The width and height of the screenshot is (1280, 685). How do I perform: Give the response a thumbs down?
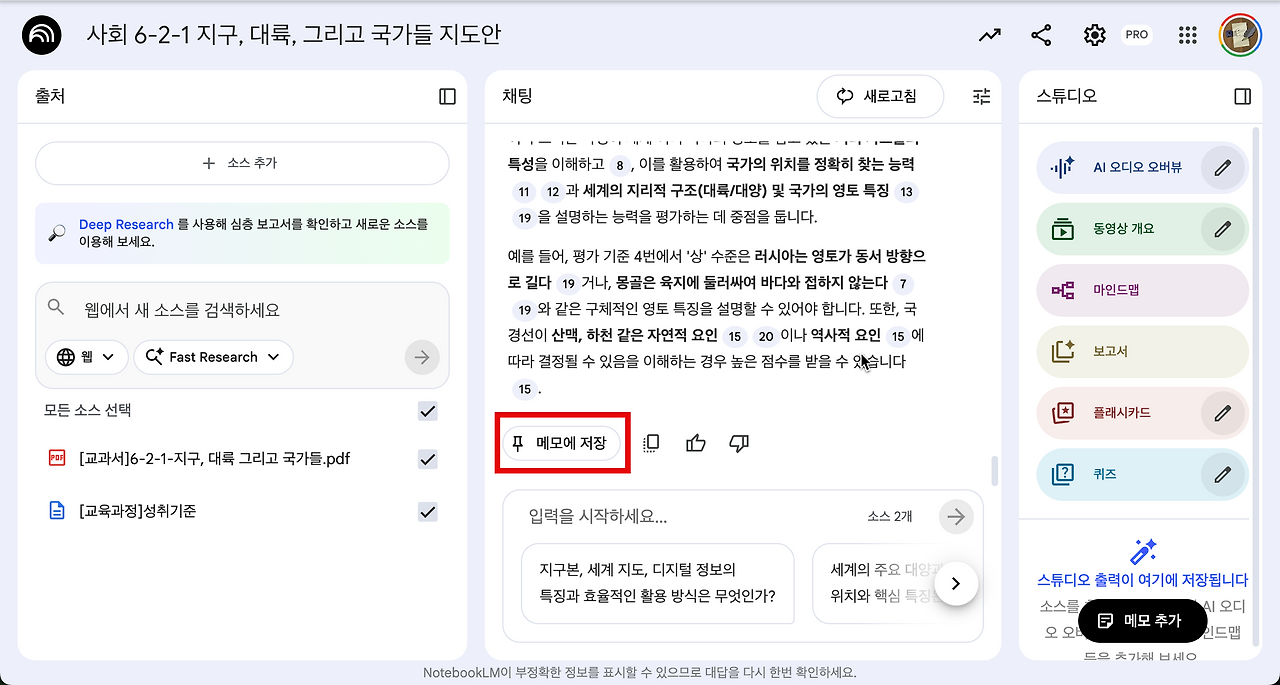pos(739,443)
